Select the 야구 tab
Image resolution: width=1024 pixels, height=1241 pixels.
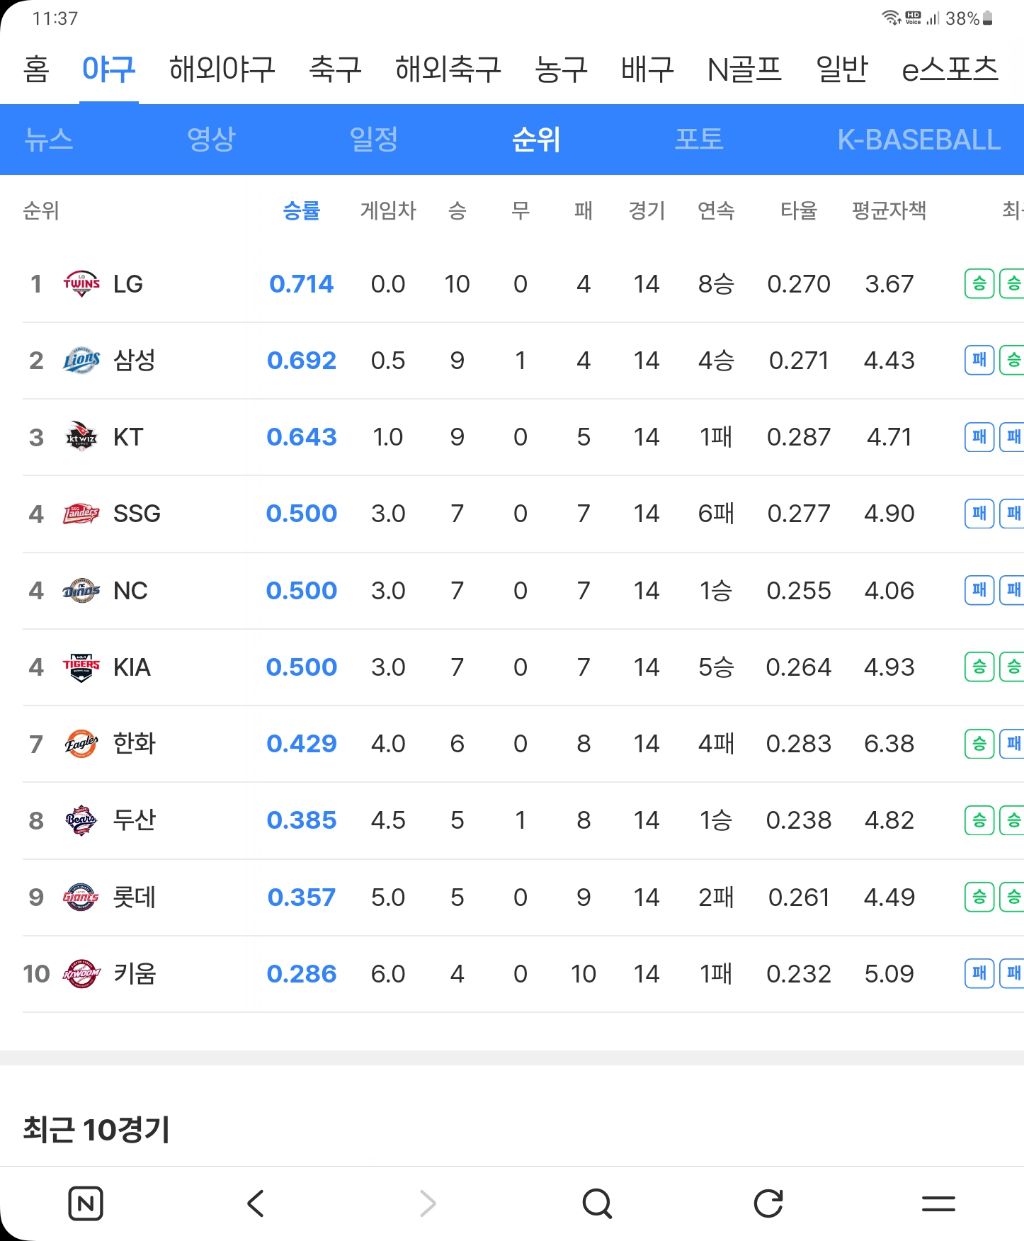(x=108, y=69)
